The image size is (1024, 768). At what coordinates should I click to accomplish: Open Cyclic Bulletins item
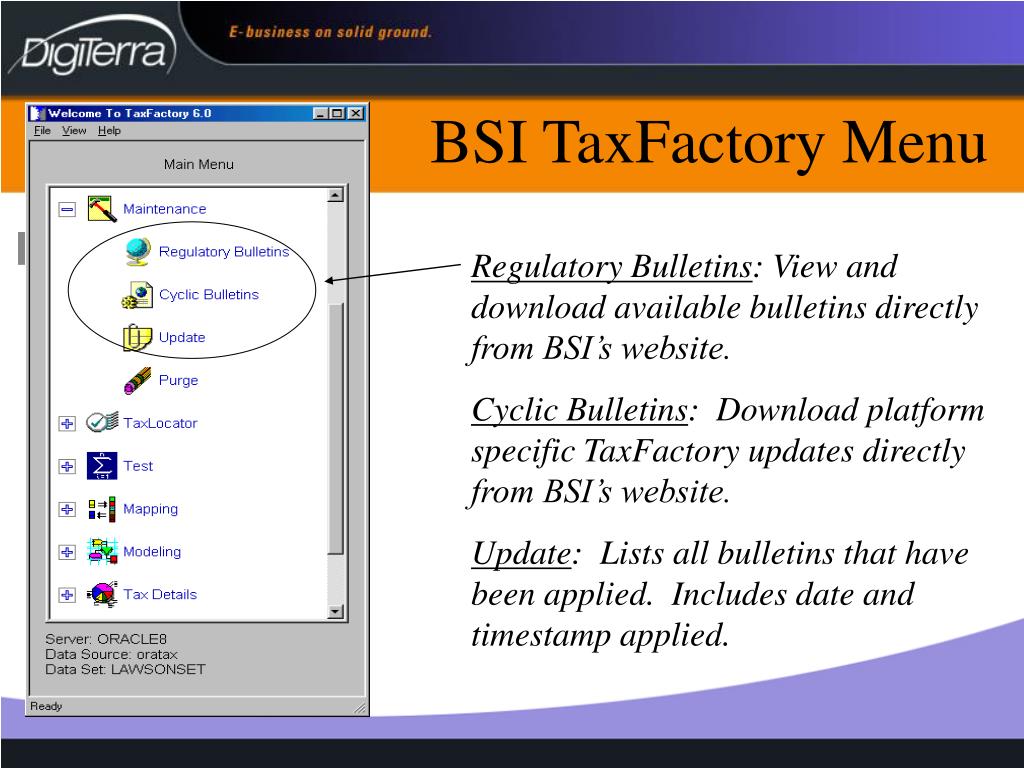click(x=209, y=295)
